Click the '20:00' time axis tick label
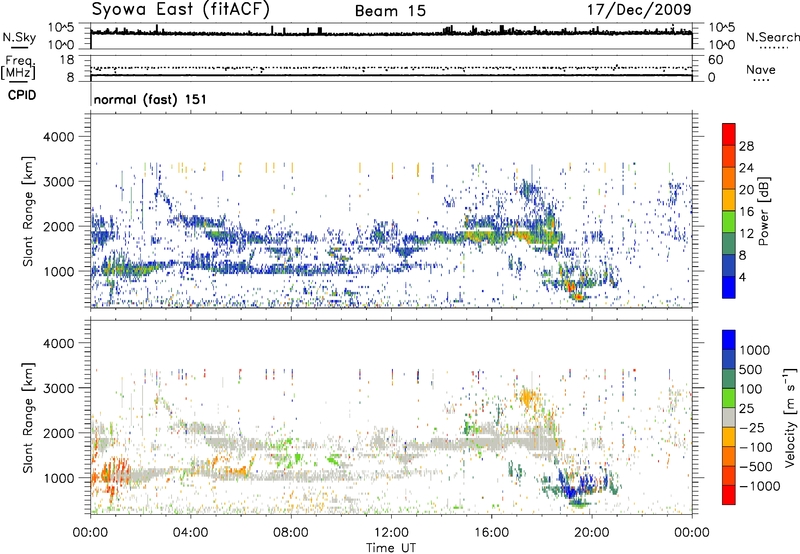Screen dimensions: 800x554 point(592,533)
